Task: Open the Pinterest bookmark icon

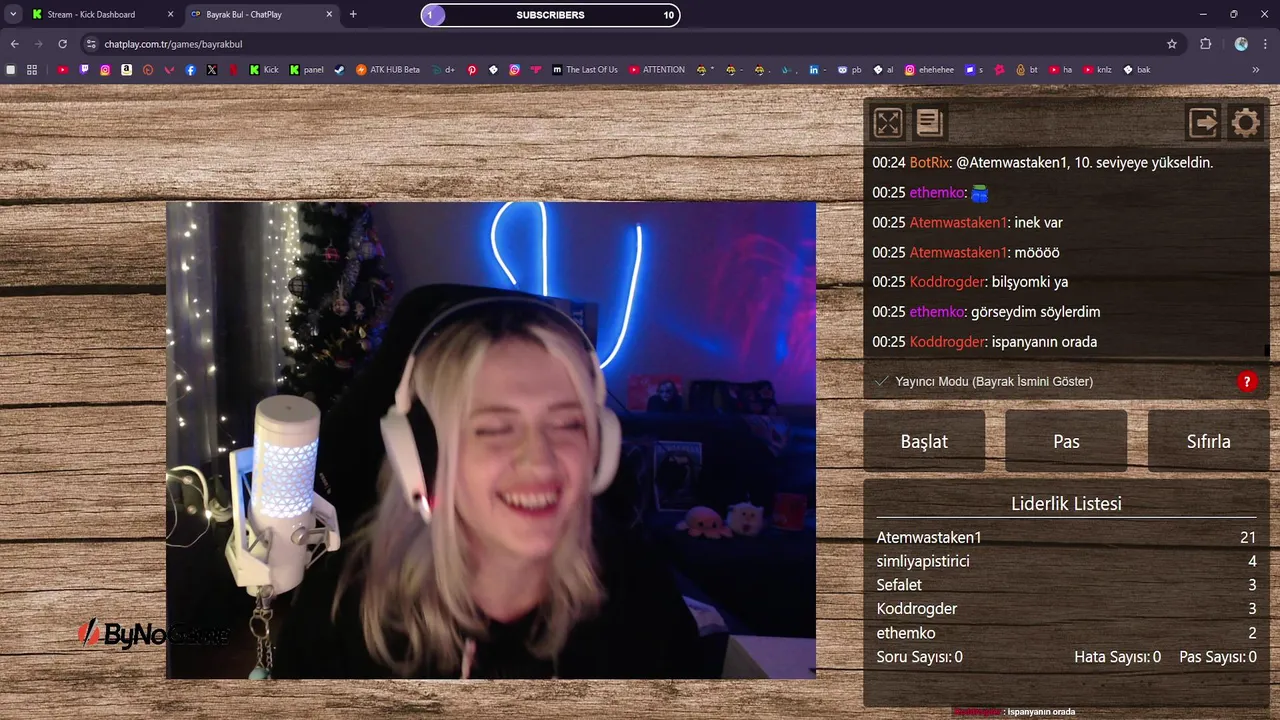Action: [x=472, y=70]
